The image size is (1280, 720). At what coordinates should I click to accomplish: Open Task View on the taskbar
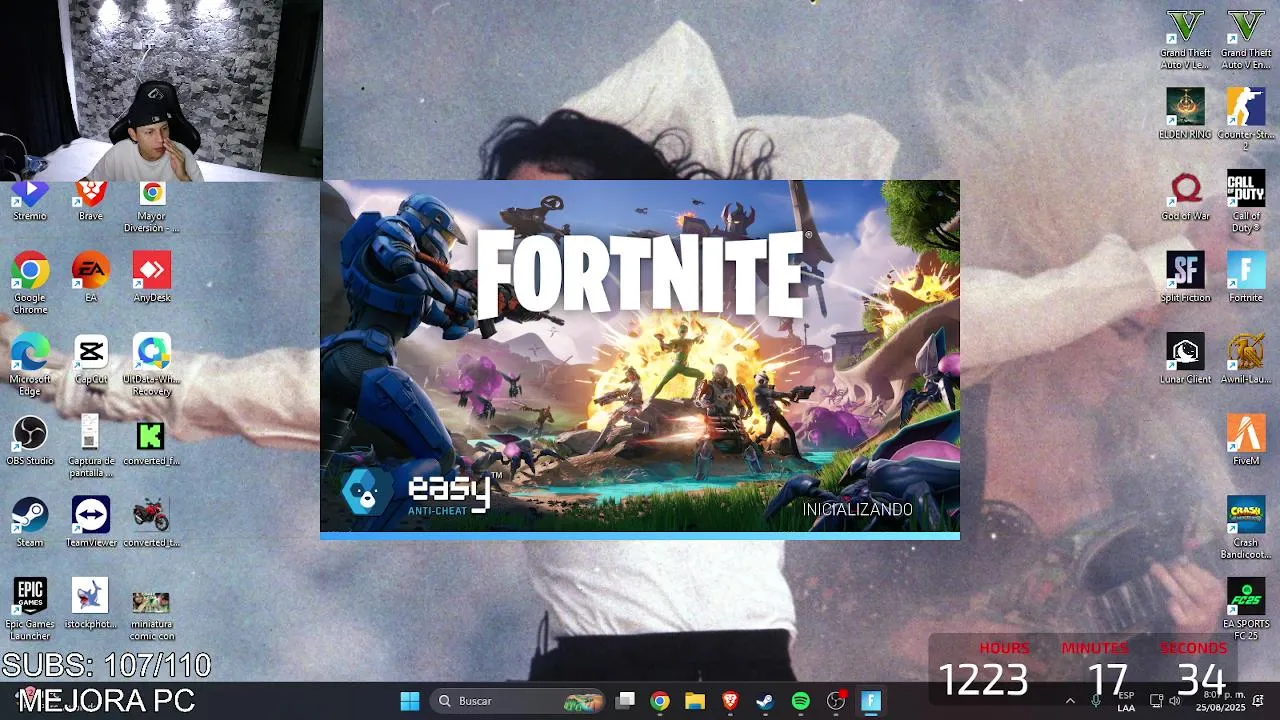626,701
